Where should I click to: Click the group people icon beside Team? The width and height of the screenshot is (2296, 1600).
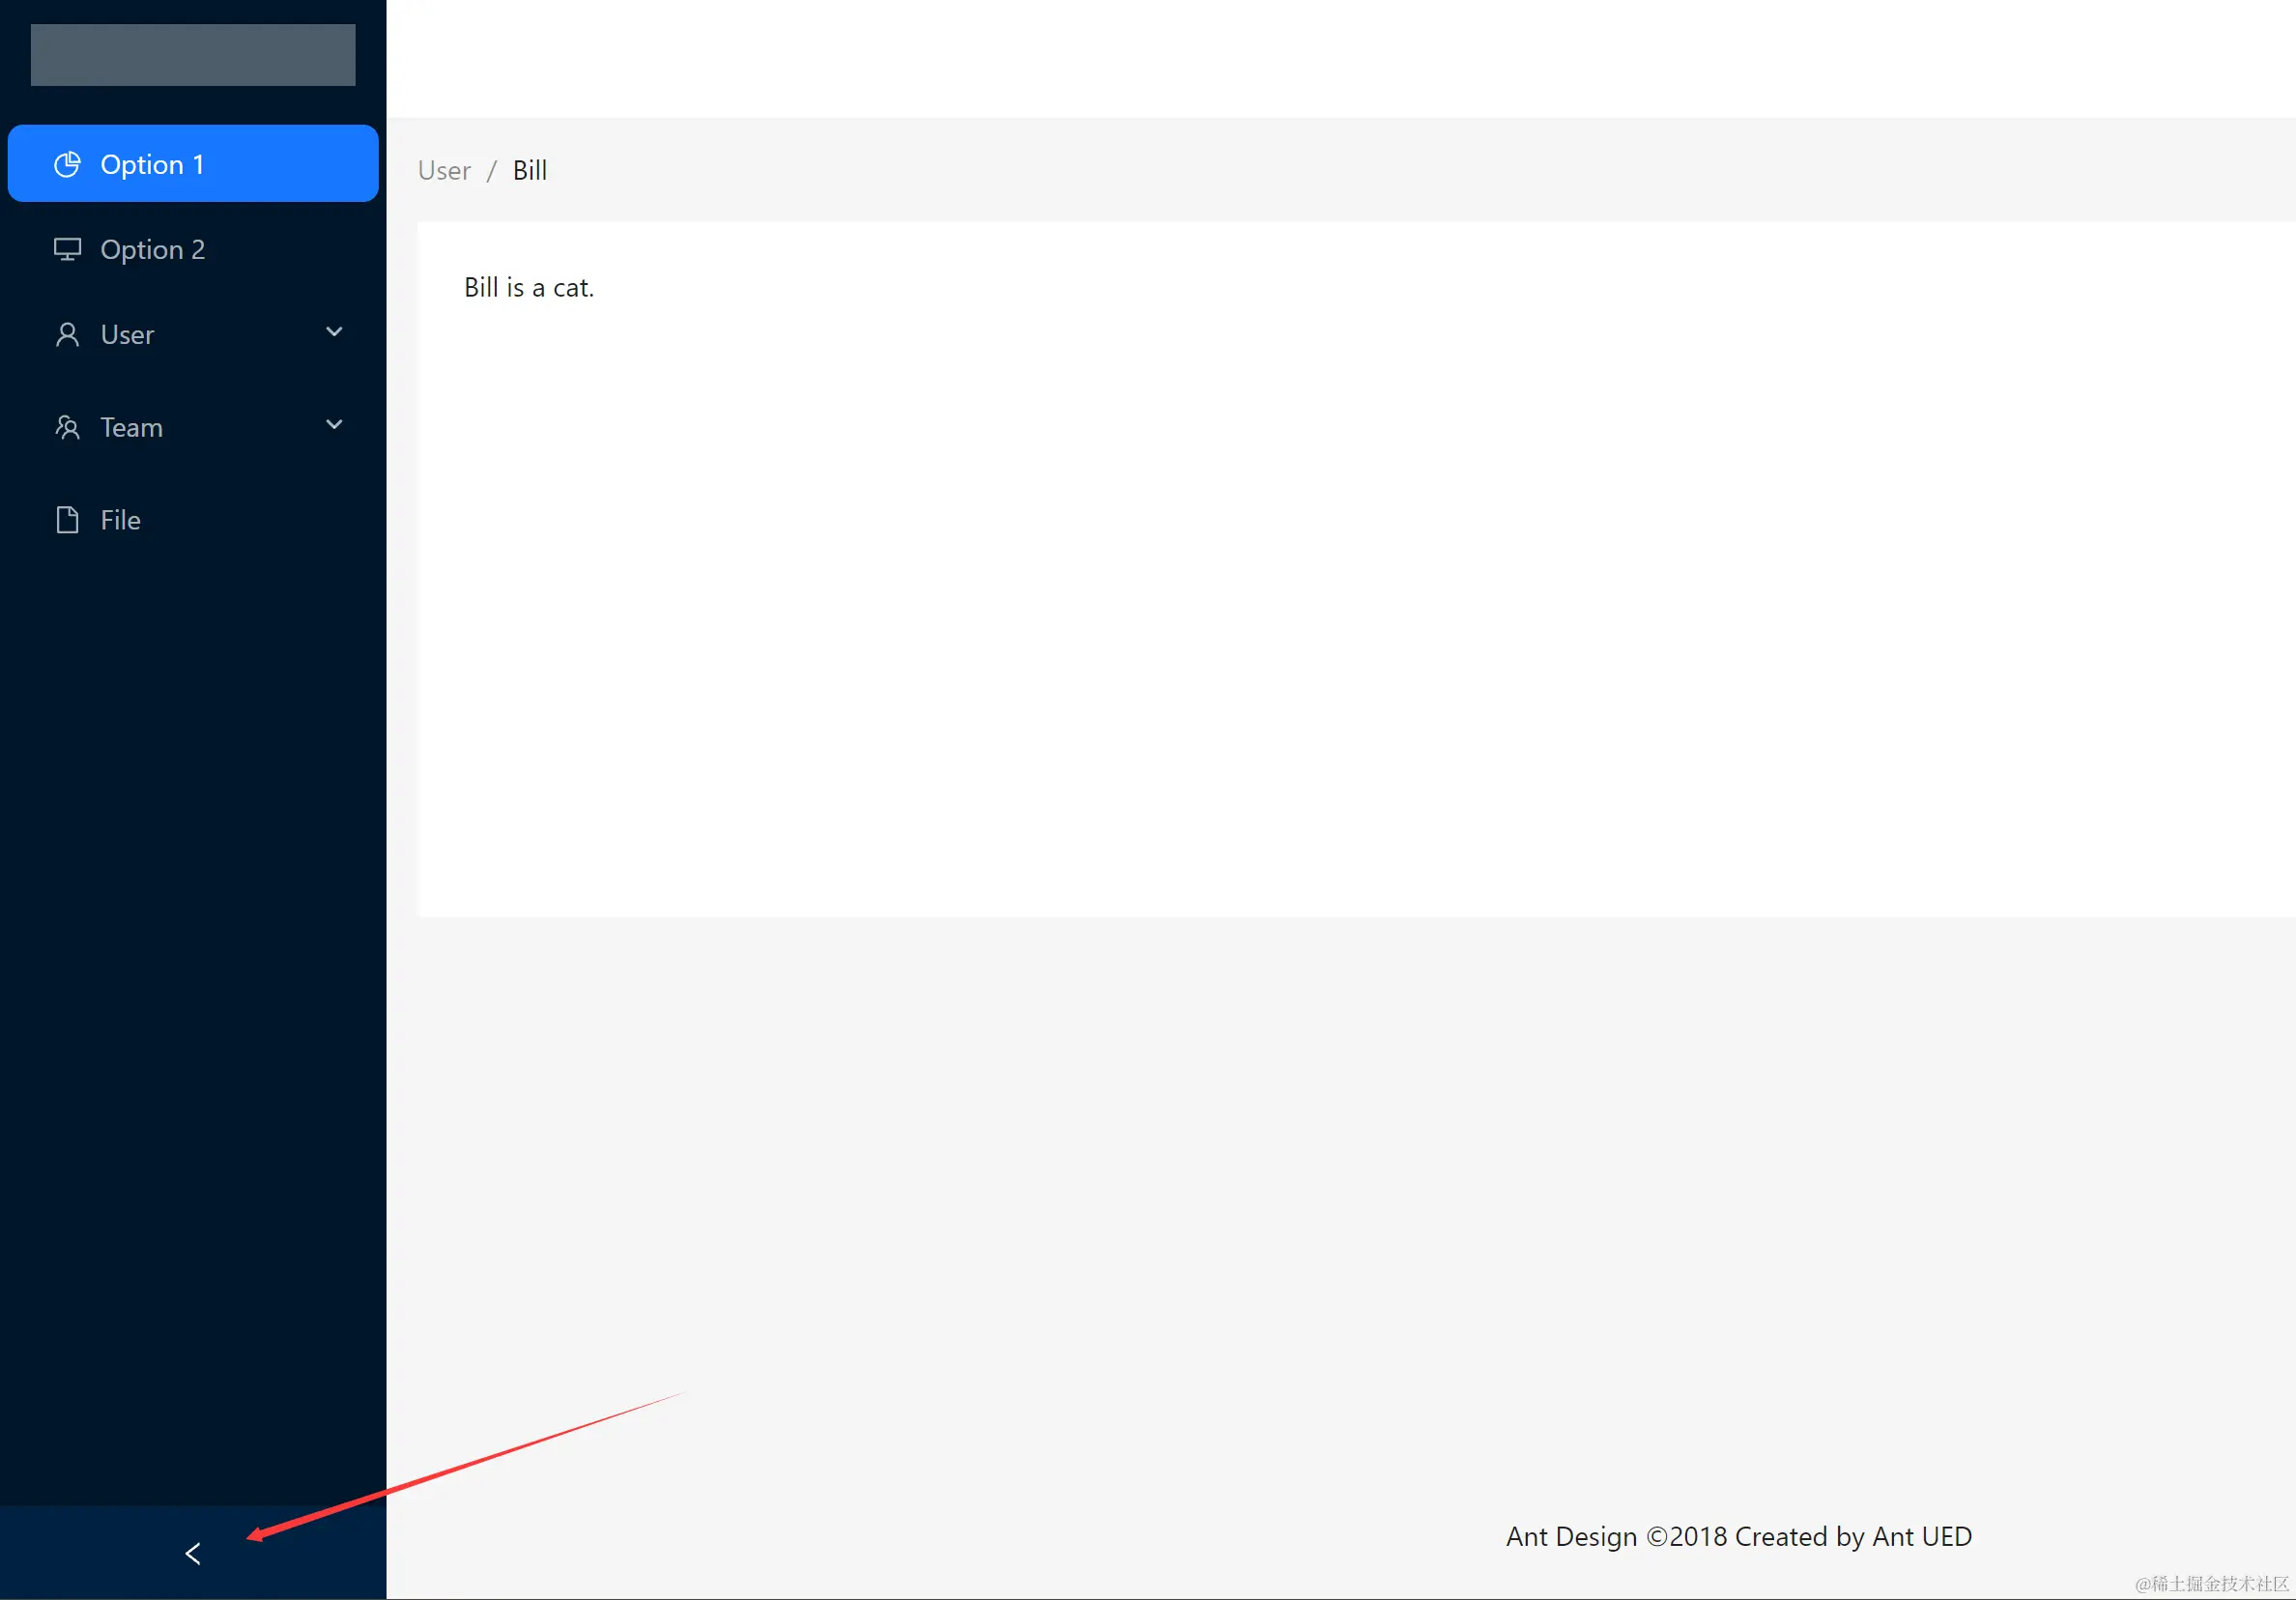pos(67,427)
